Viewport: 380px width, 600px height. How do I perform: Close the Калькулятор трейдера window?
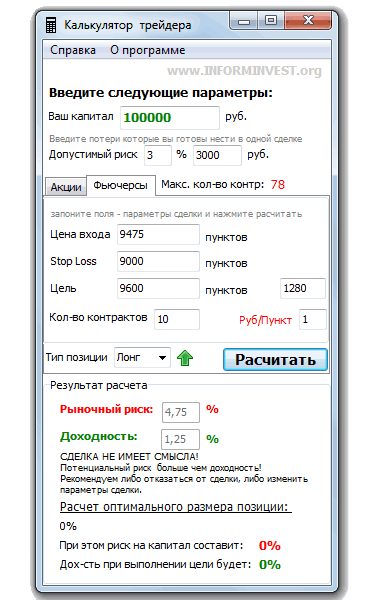(x=308, y=20)
